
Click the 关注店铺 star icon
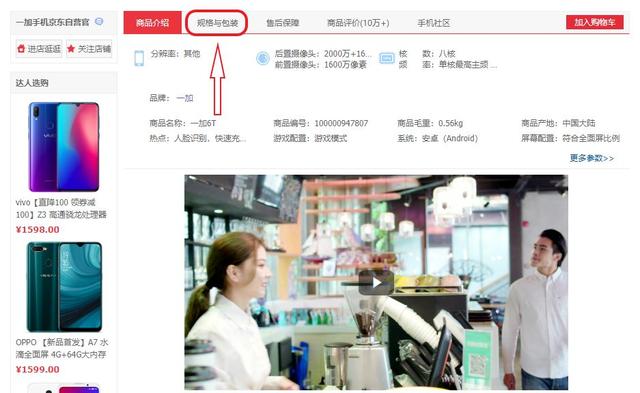tap(71, 49)
